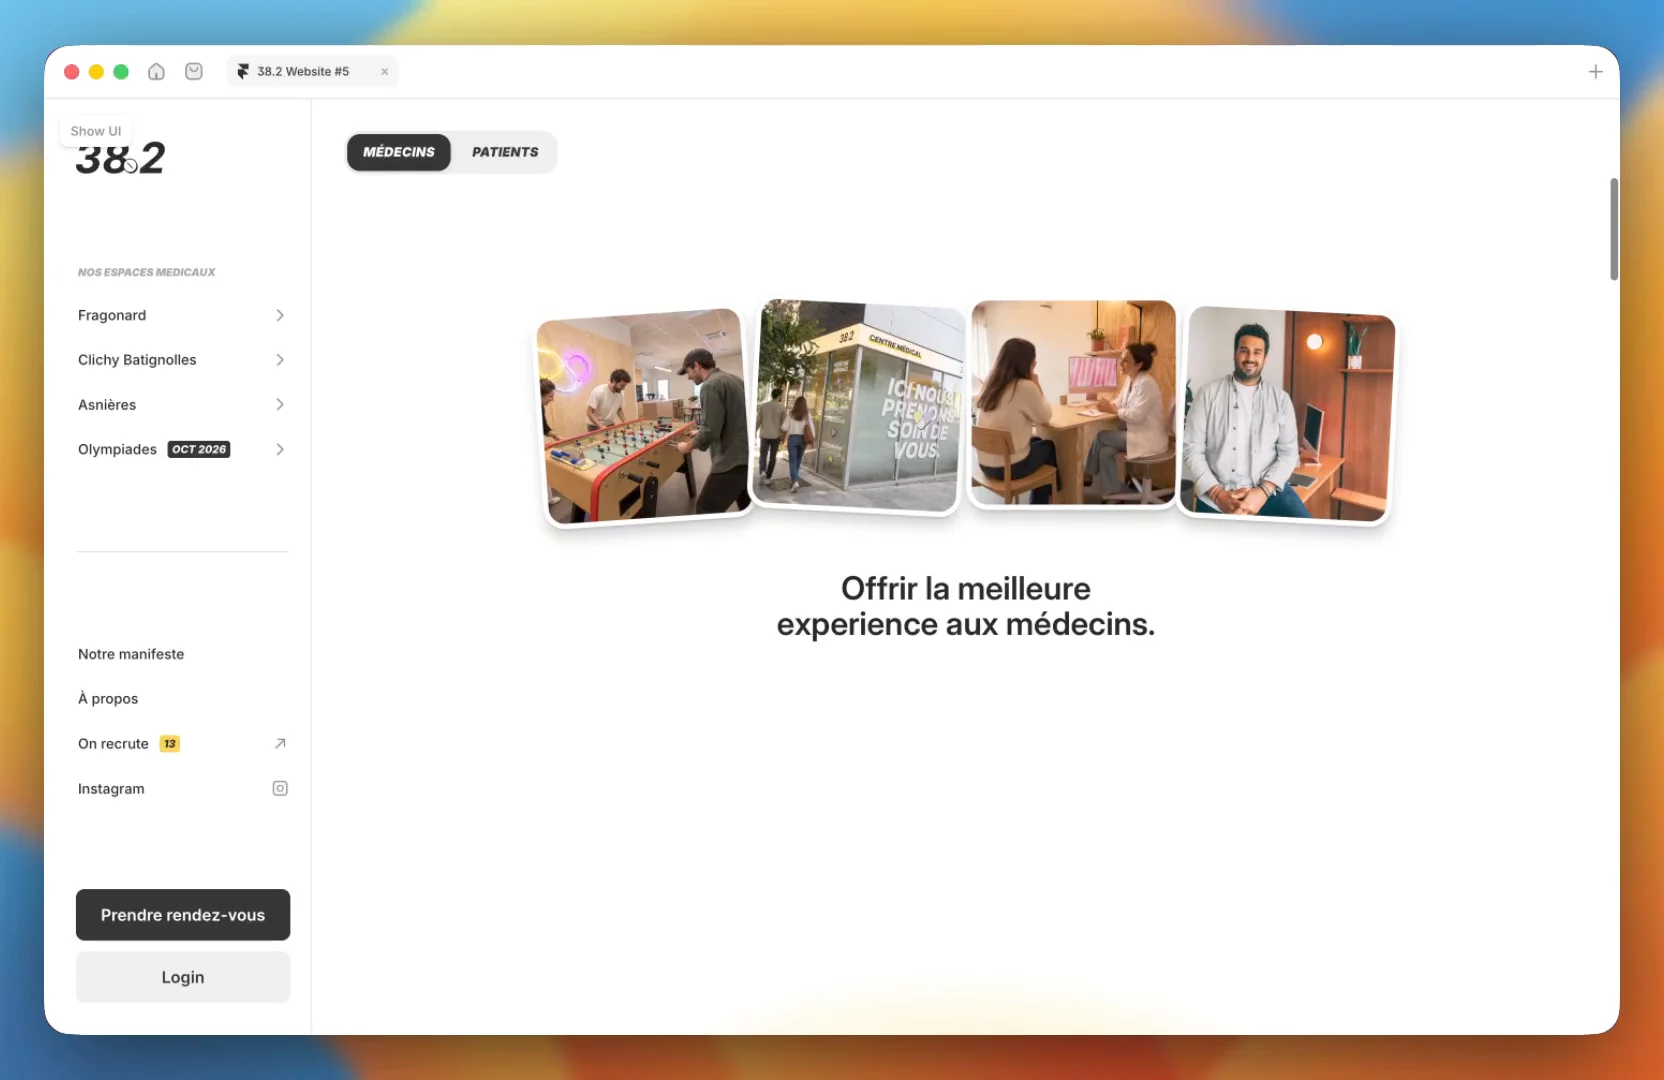Expand the Fragonard chevron

(280, 315)
